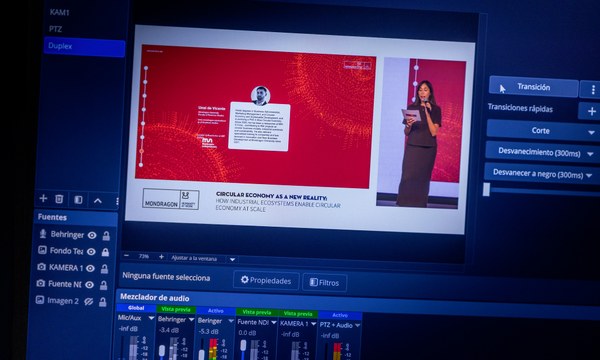Click the Activo label above PTZ + Audio

click(x=340, y=315)
